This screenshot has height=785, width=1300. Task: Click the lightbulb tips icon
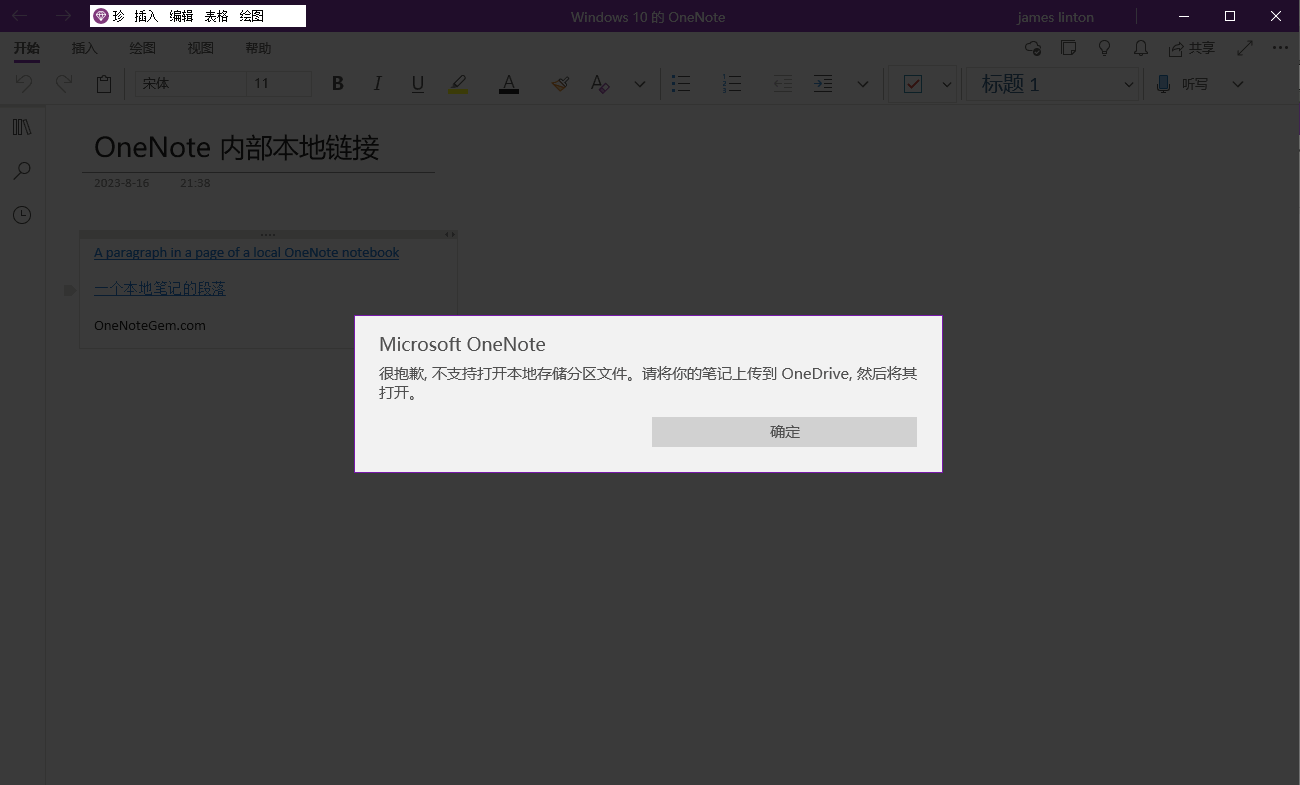[x=1105, y=48]
